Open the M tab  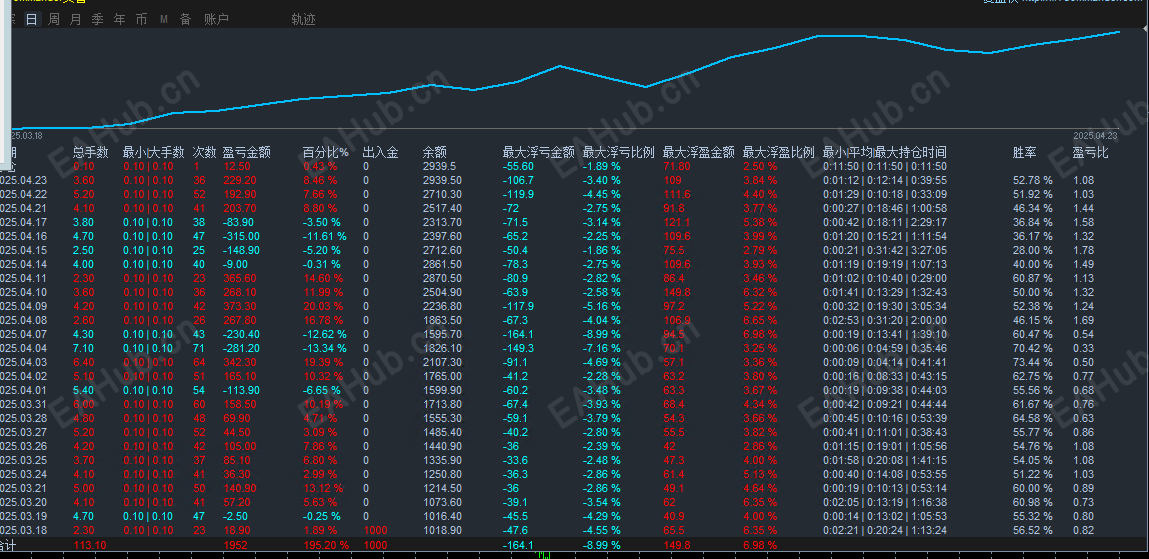164,20
